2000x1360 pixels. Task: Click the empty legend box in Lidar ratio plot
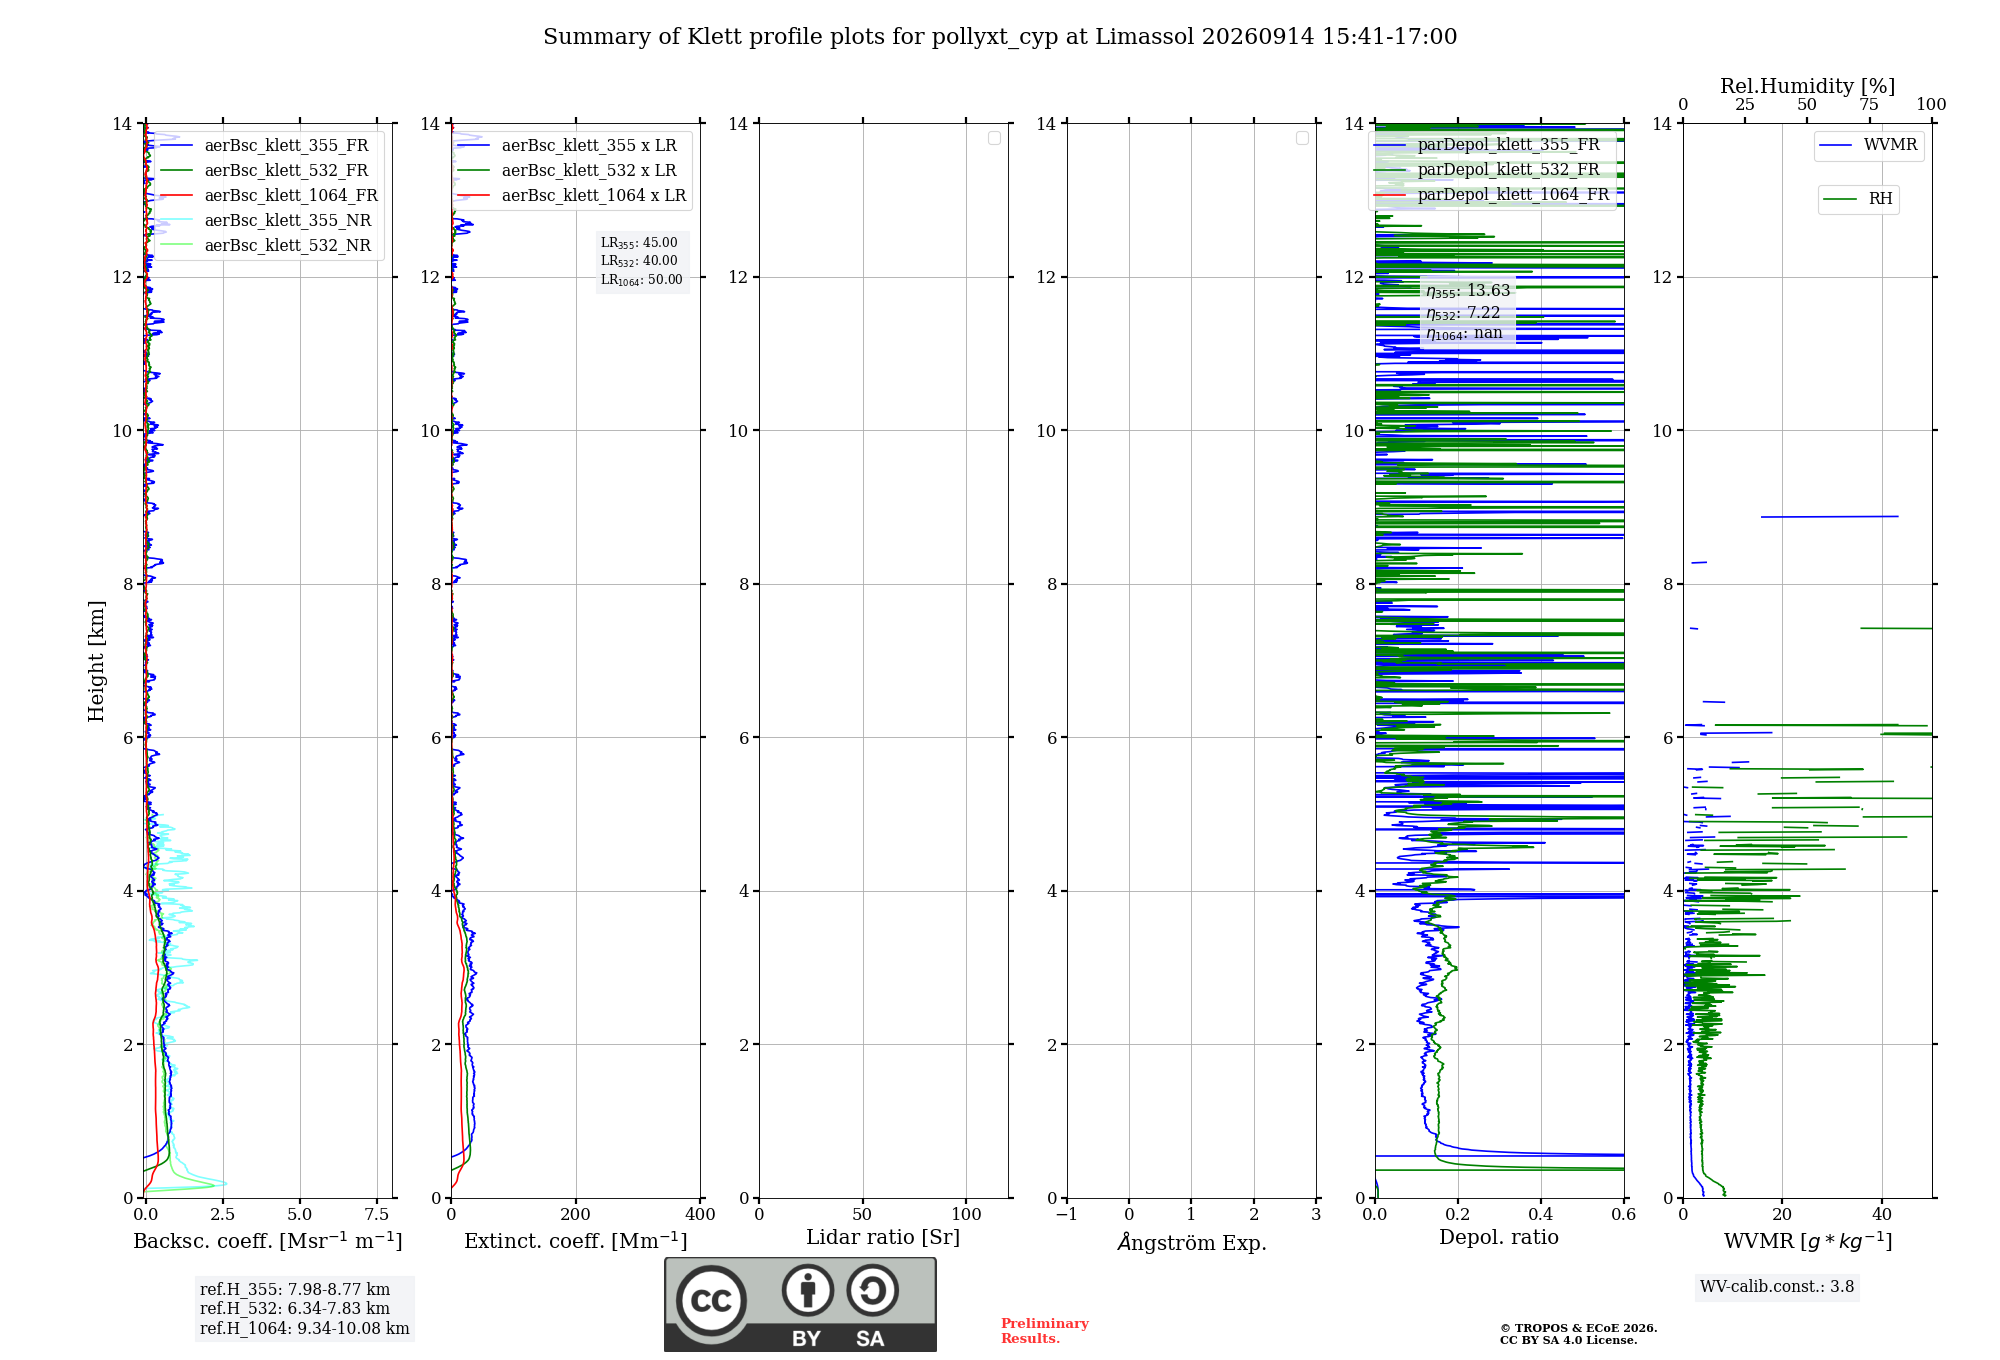994,138
